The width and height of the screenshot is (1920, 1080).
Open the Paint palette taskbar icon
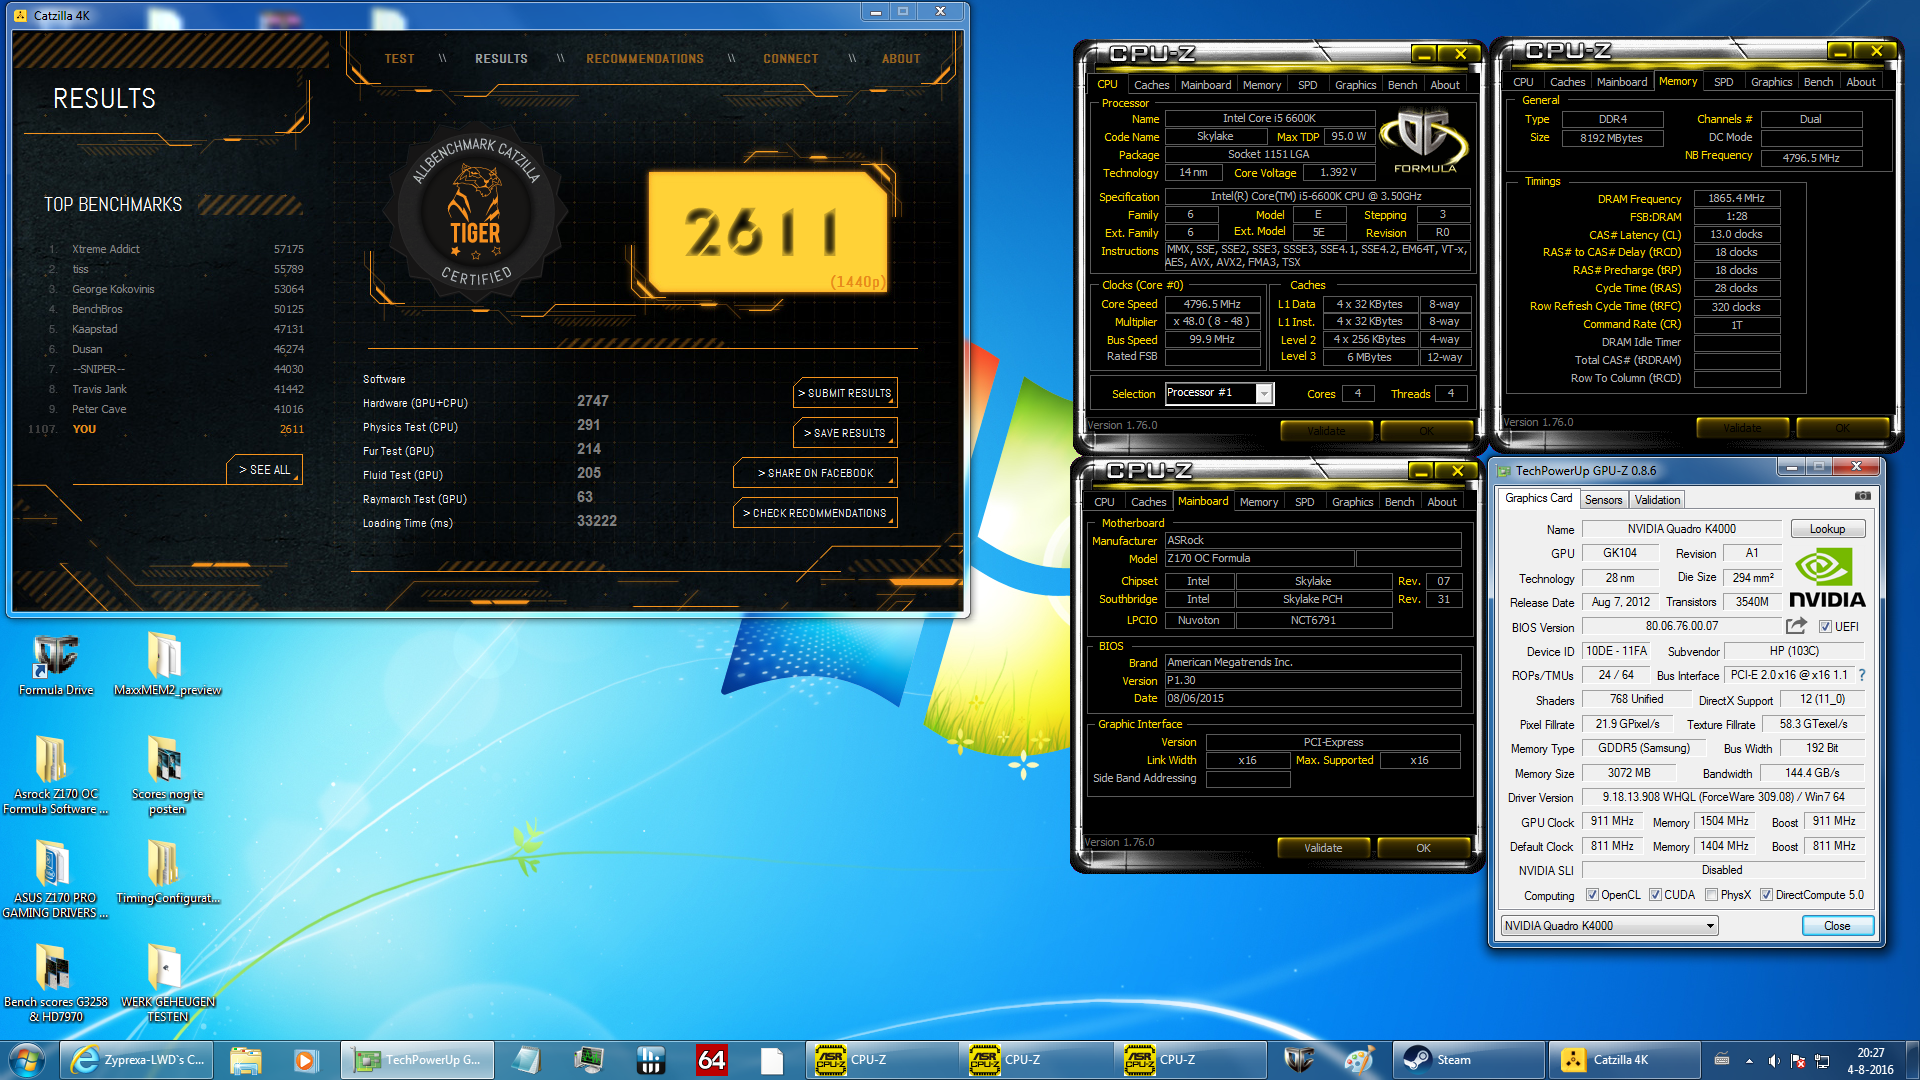[x=1358, y=1059]
